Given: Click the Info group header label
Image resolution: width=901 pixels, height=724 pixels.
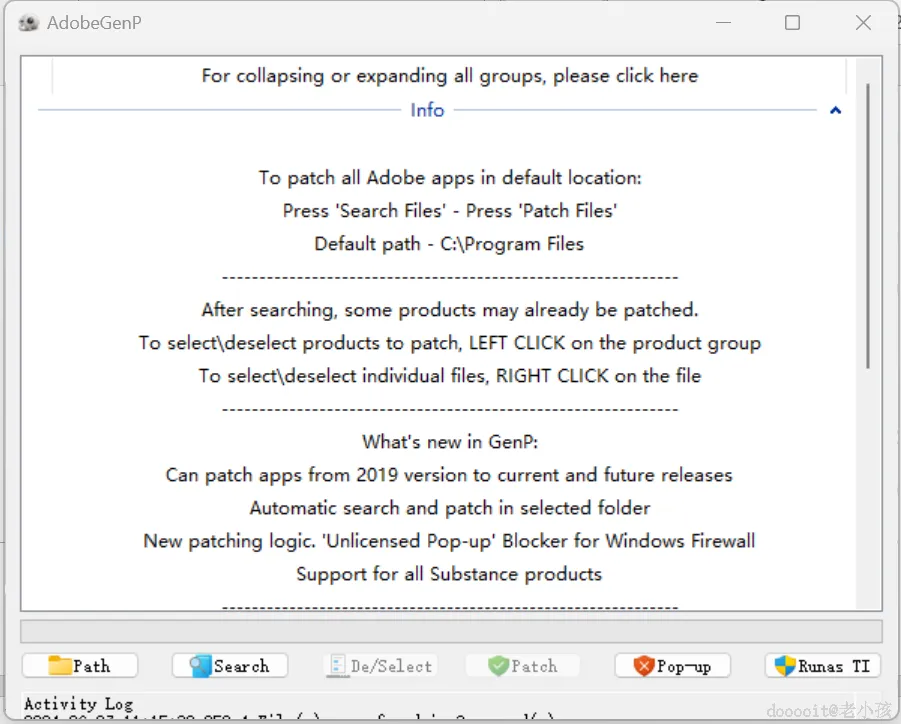Looking at the screenshot, I should (x=427, y=110).
